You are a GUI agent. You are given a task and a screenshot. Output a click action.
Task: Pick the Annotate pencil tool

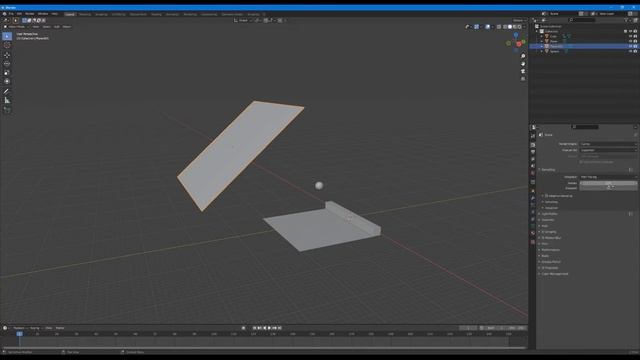click(x=7, y=91)
